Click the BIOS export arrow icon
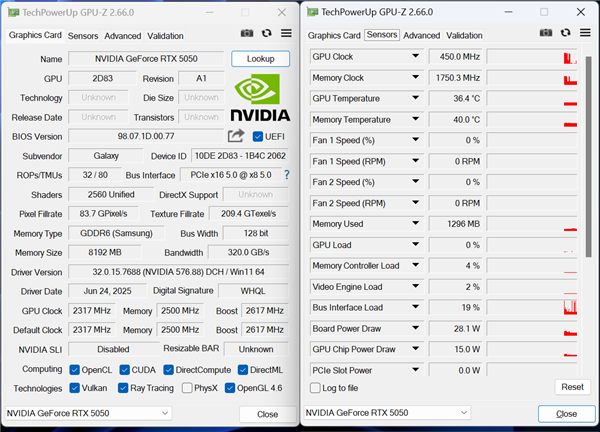The image size is (600, 432). 236,136
